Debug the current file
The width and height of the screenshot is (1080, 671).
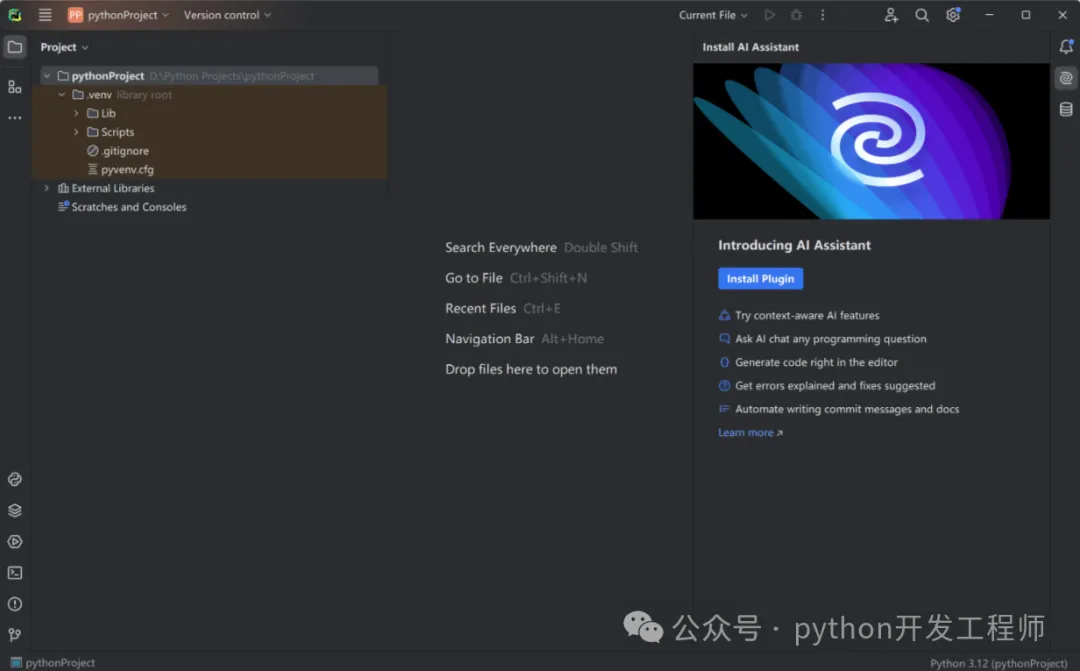pos(796,14)
